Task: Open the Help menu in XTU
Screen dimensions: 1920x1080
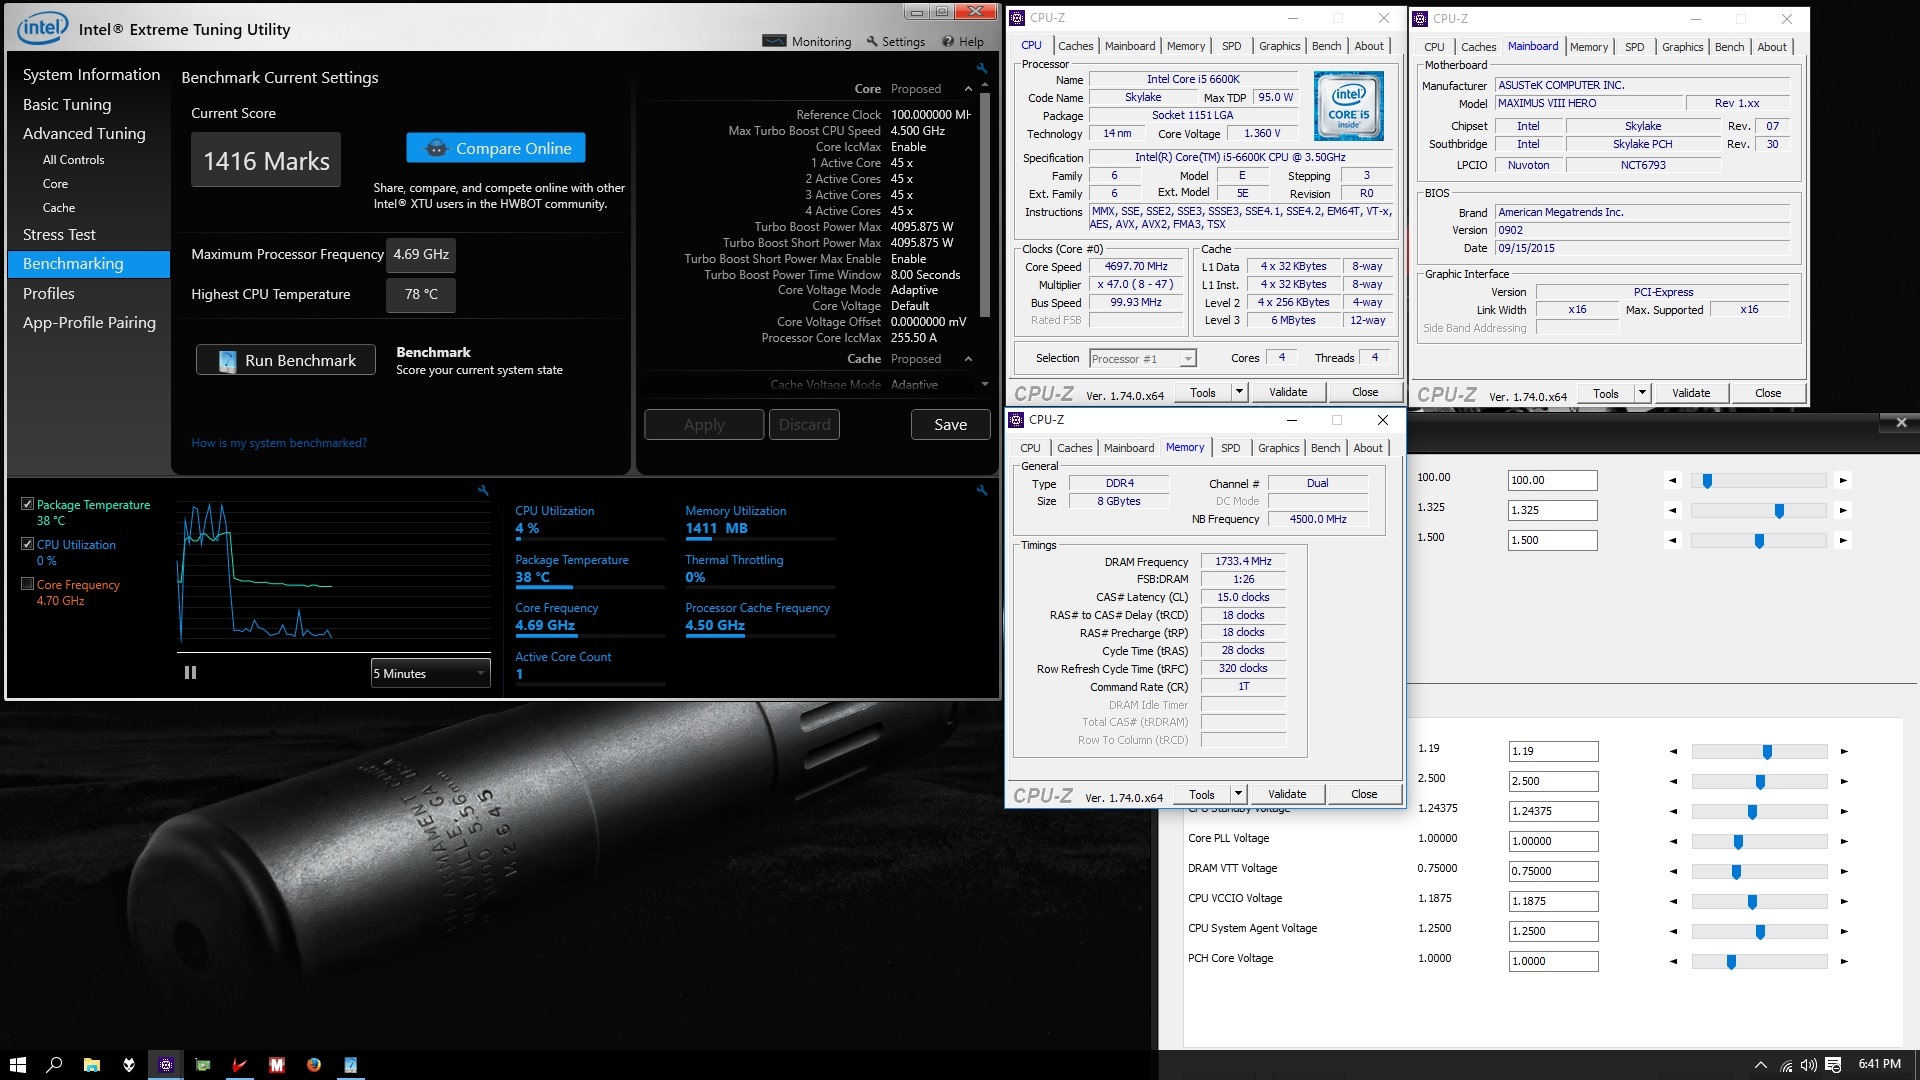Action: (962, 41)
